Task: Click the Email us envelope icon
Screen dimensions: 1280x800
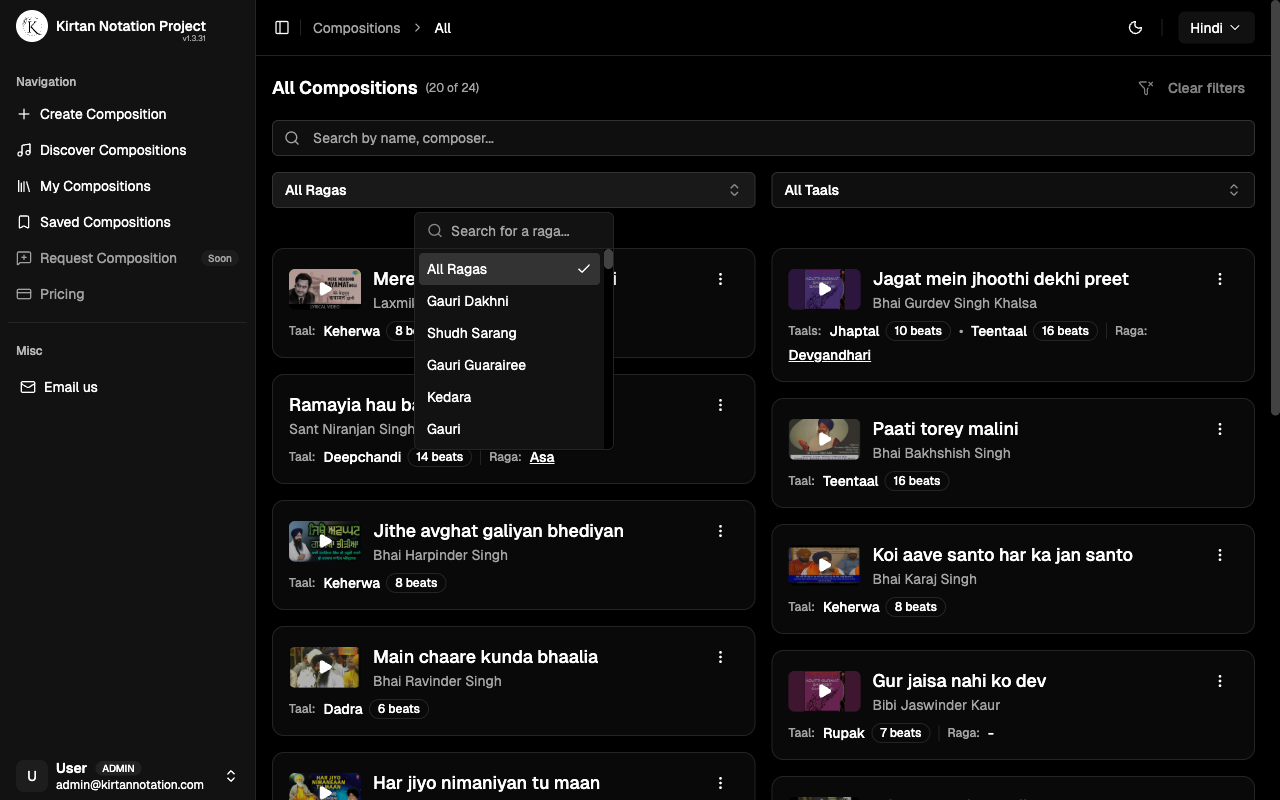Action: [27, 387]
